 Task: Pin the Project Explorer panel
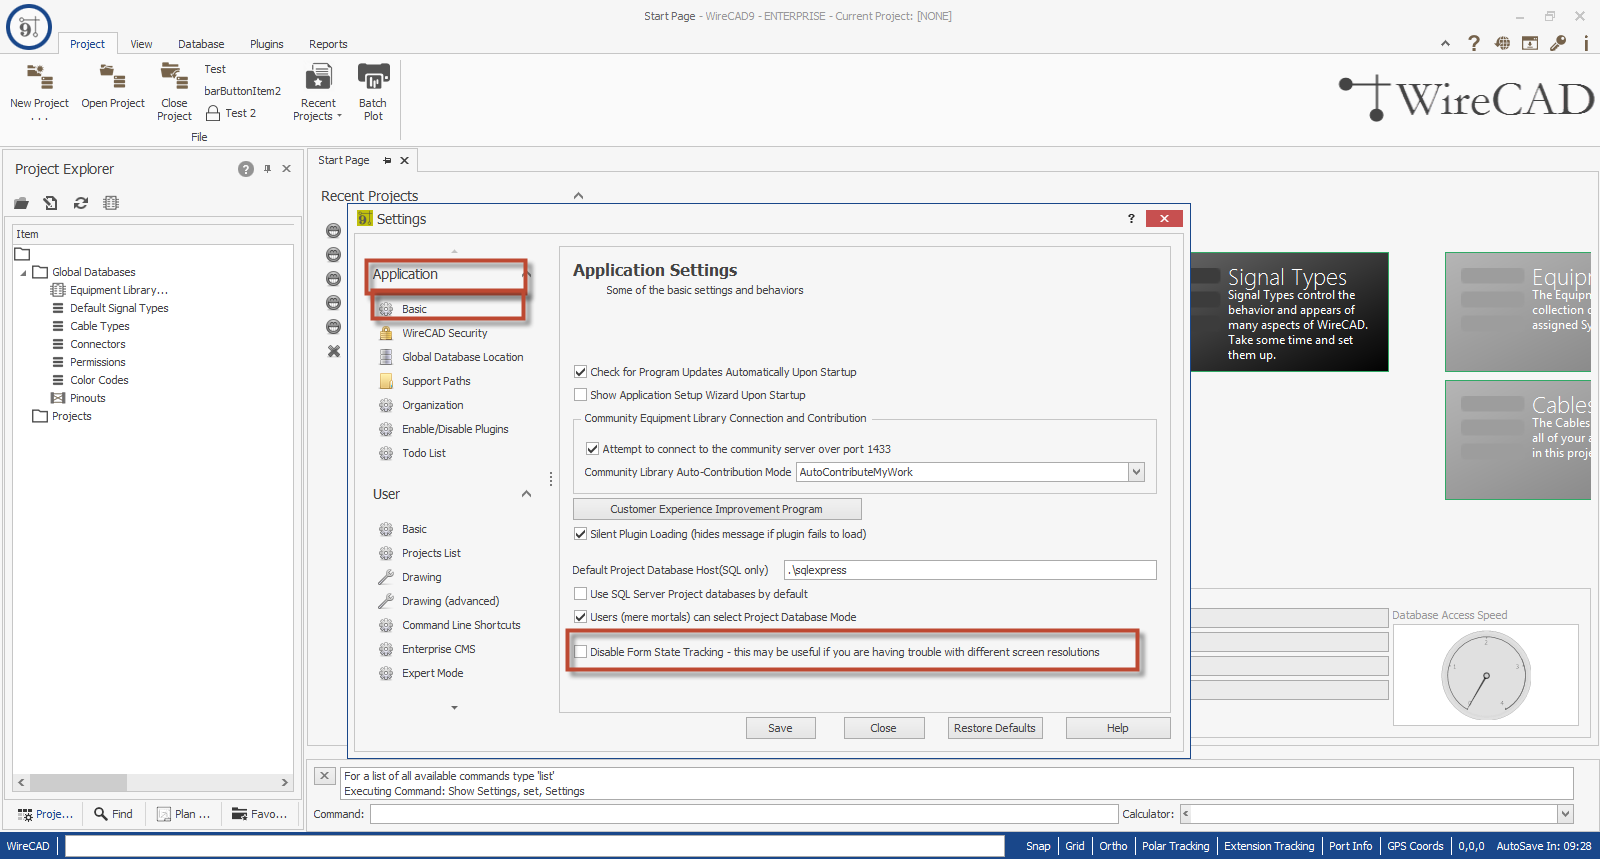(x=267, y=169)
